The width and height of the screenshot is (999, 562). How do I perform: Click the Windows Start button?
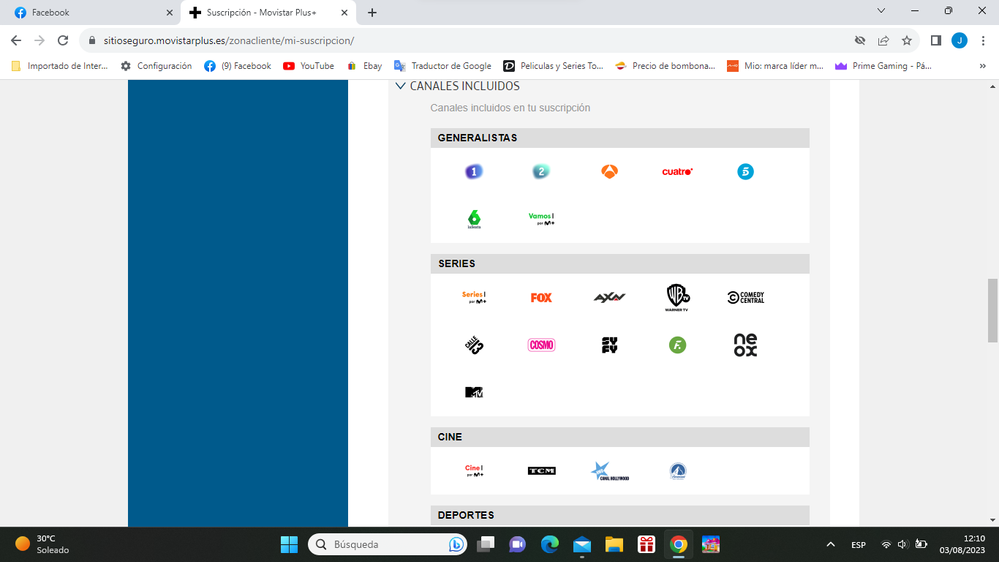tap(289, 544)
